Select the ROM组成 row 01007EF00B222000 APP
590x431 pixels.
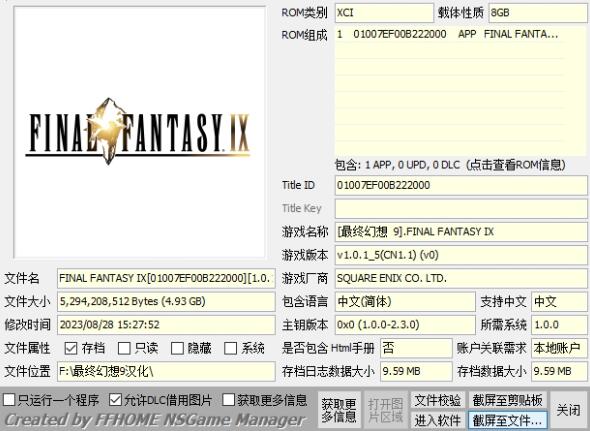click(x=450, y=34)
